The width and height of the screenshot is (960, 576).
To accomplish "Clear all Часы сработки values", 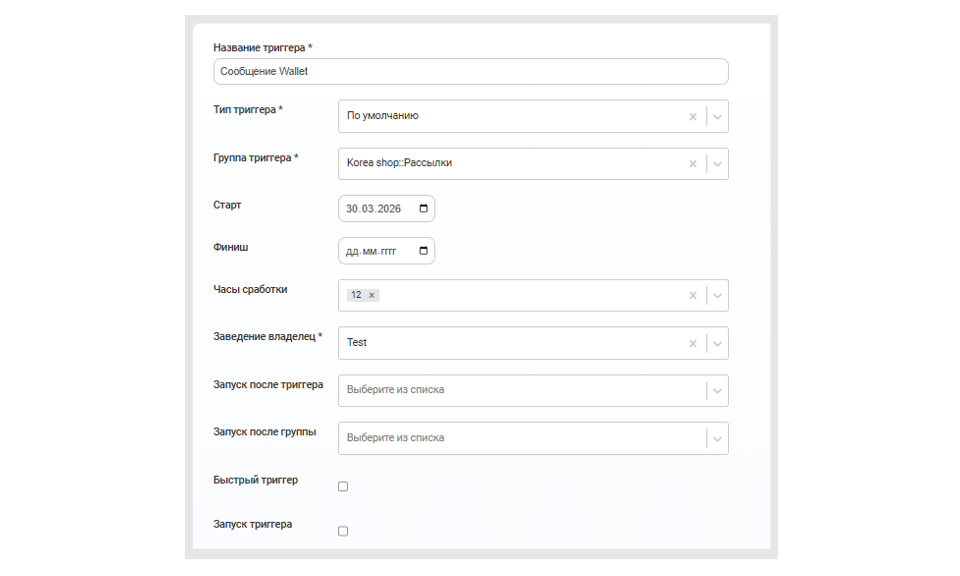I will pos(692,295).
